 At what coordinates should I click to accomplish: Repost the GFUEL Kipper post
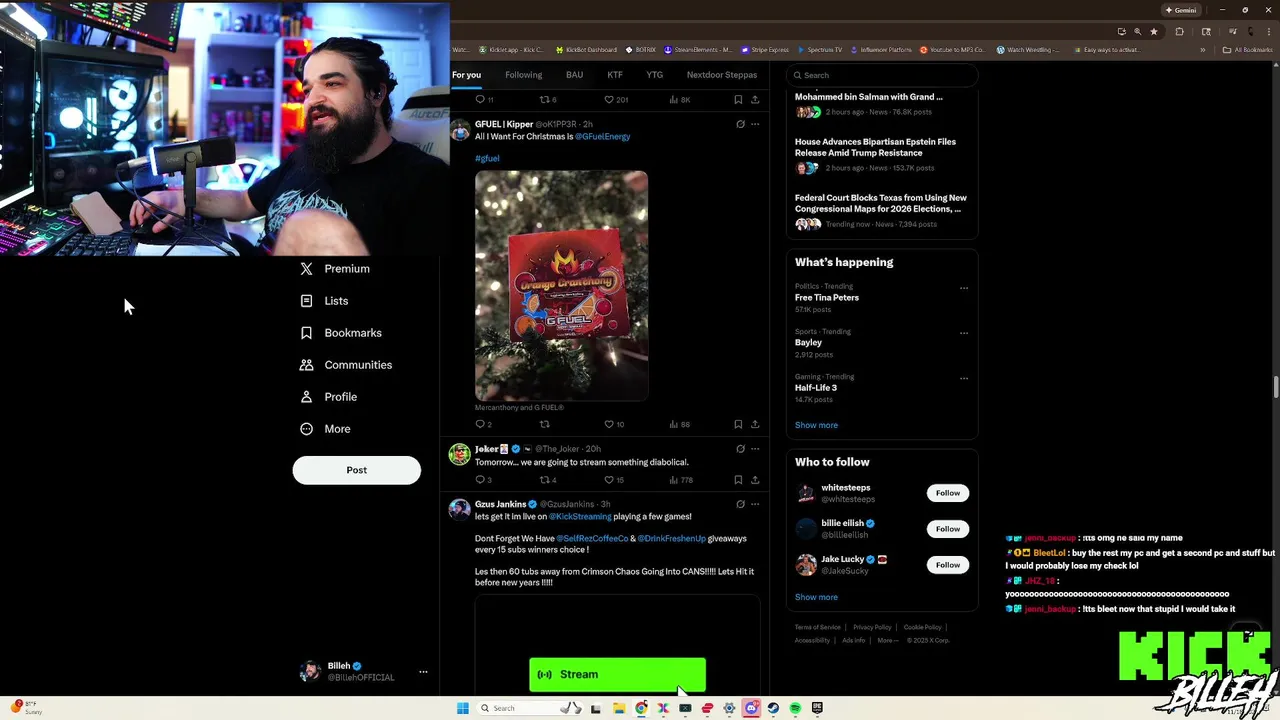pos(545,424)
